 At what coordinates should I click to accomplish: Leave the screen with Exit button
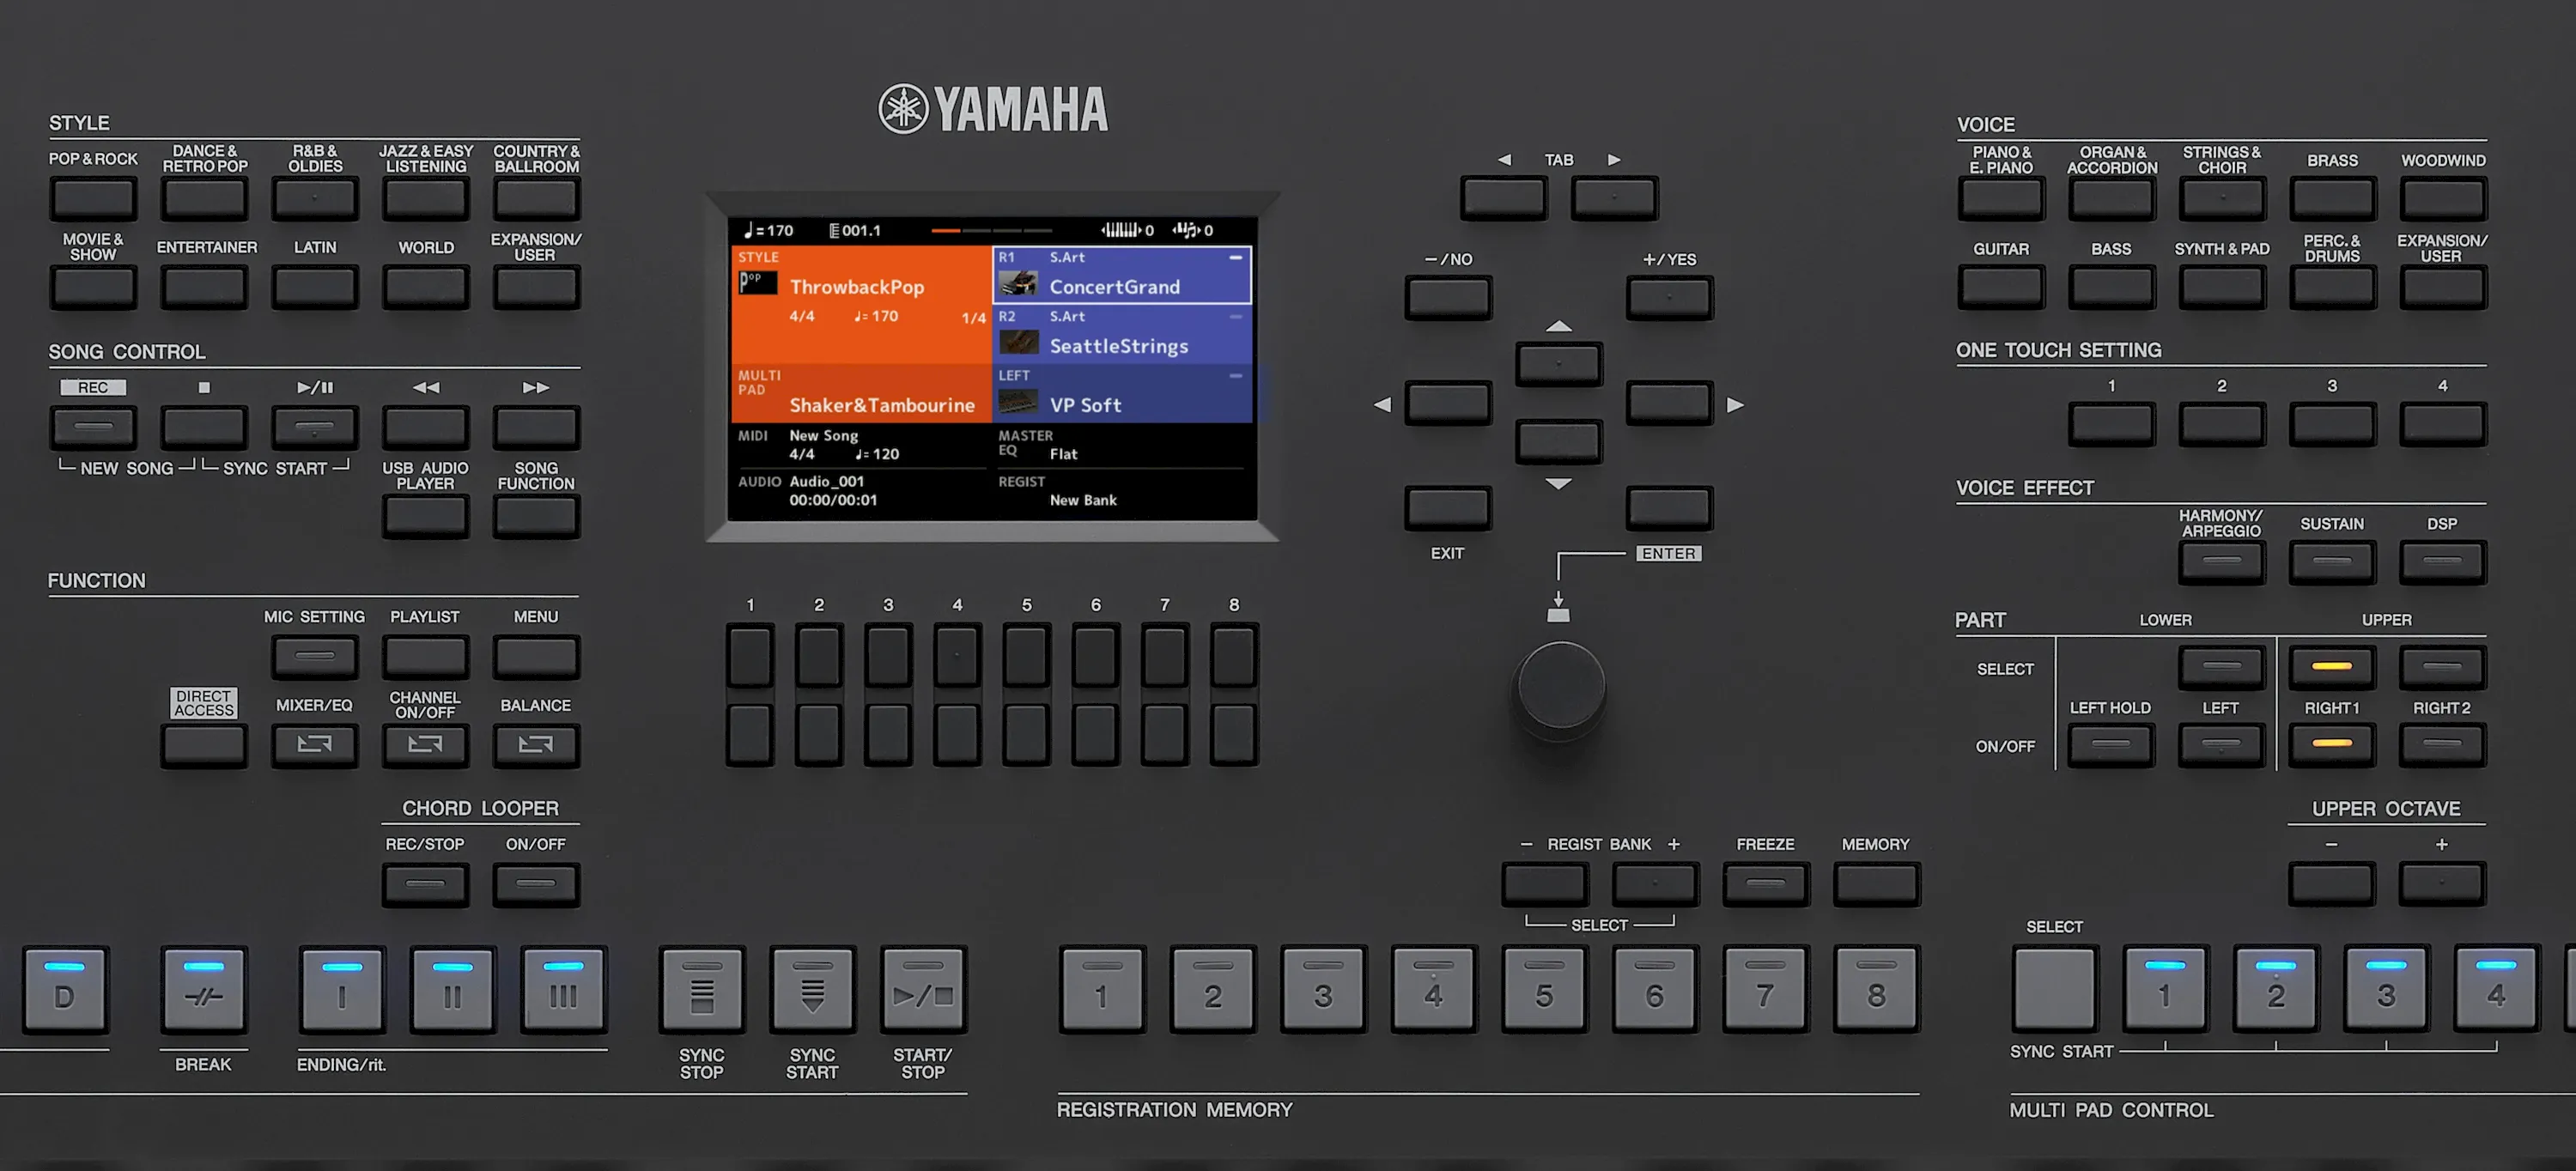[1448, 508]
